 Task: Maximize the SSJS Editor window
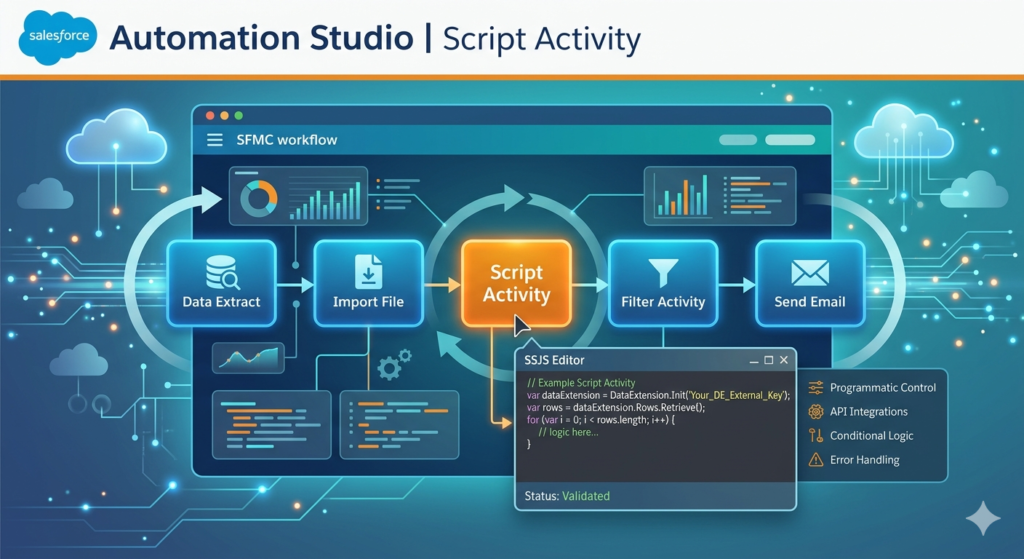pos(769,360)
